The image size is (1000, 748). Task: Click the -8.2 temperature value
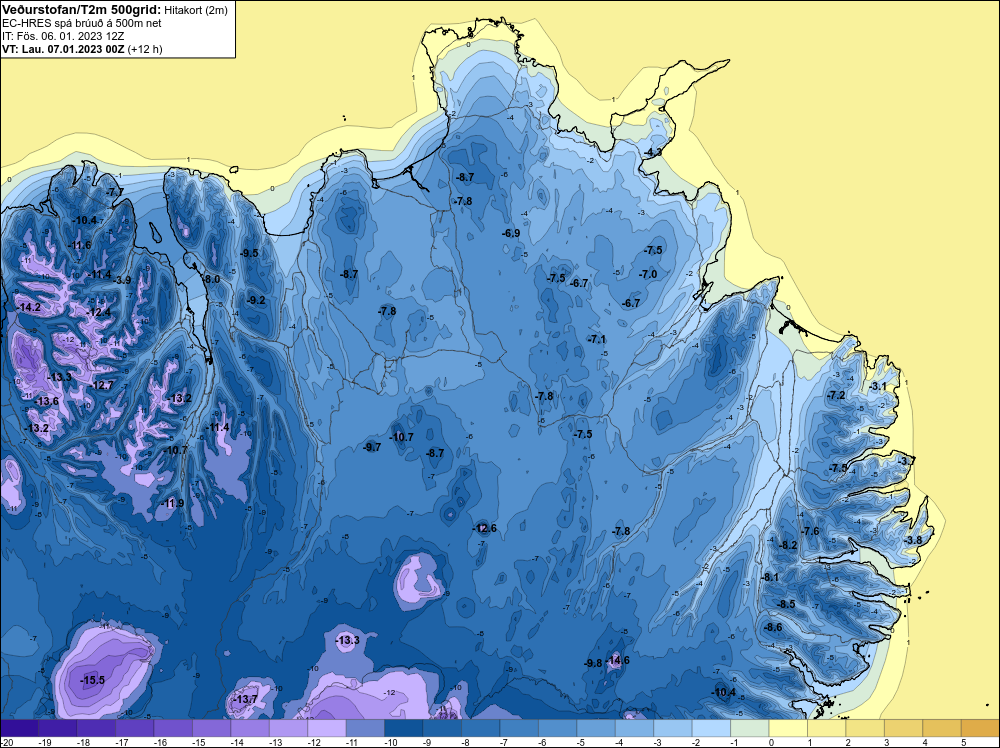pyautogui.click(x=789, y=545)
